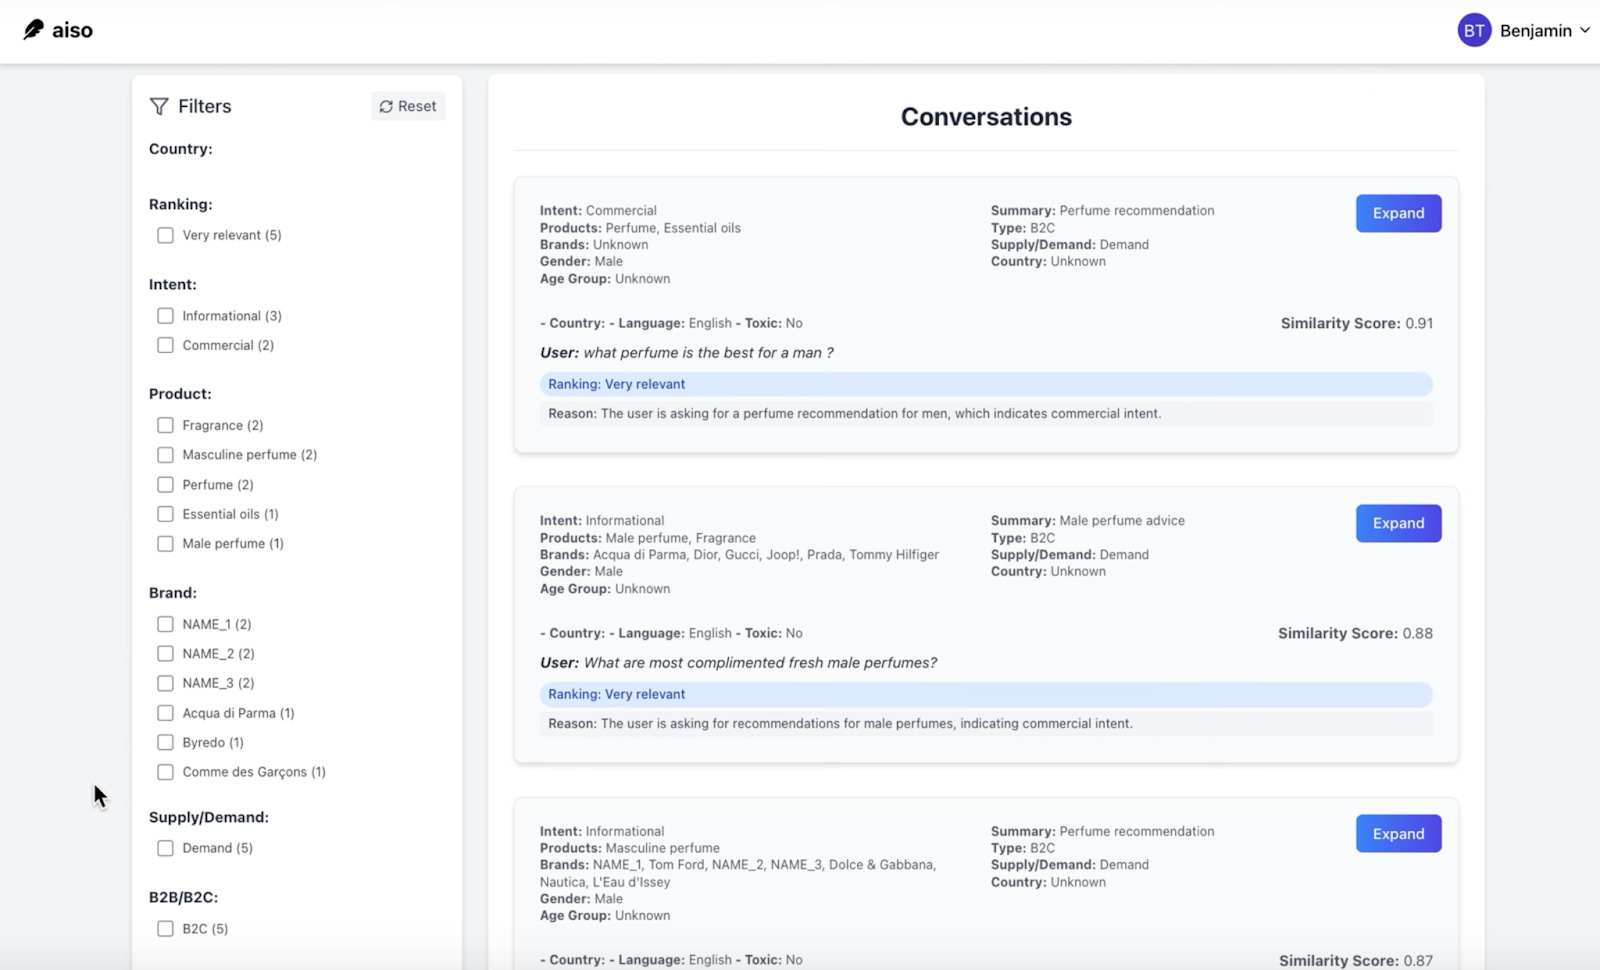Screen dimensions: 1600x970
Task: Reset all filters
Action: click(x=408, y=106)
